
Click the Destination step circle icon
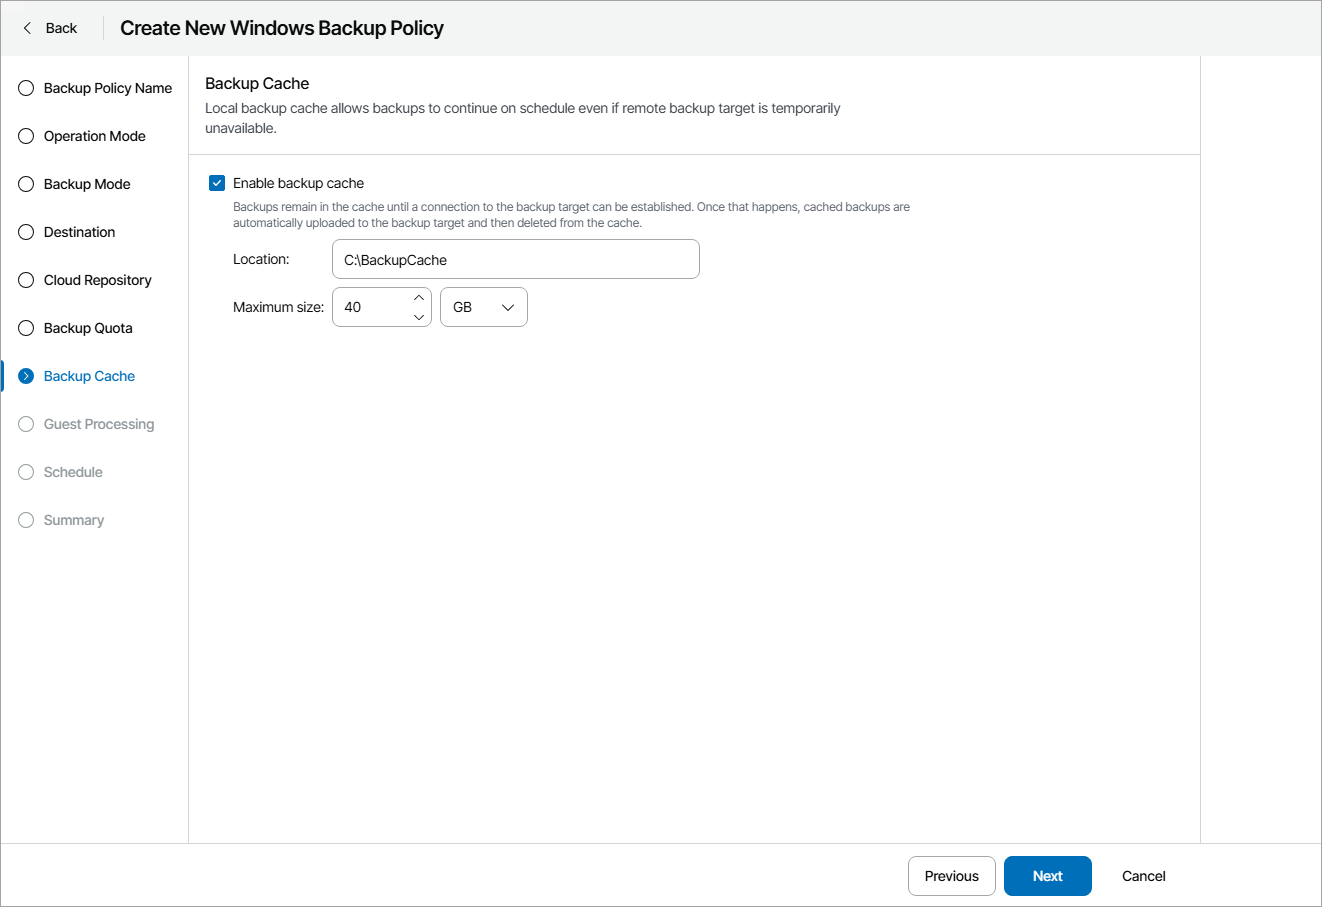coord(26,232)
